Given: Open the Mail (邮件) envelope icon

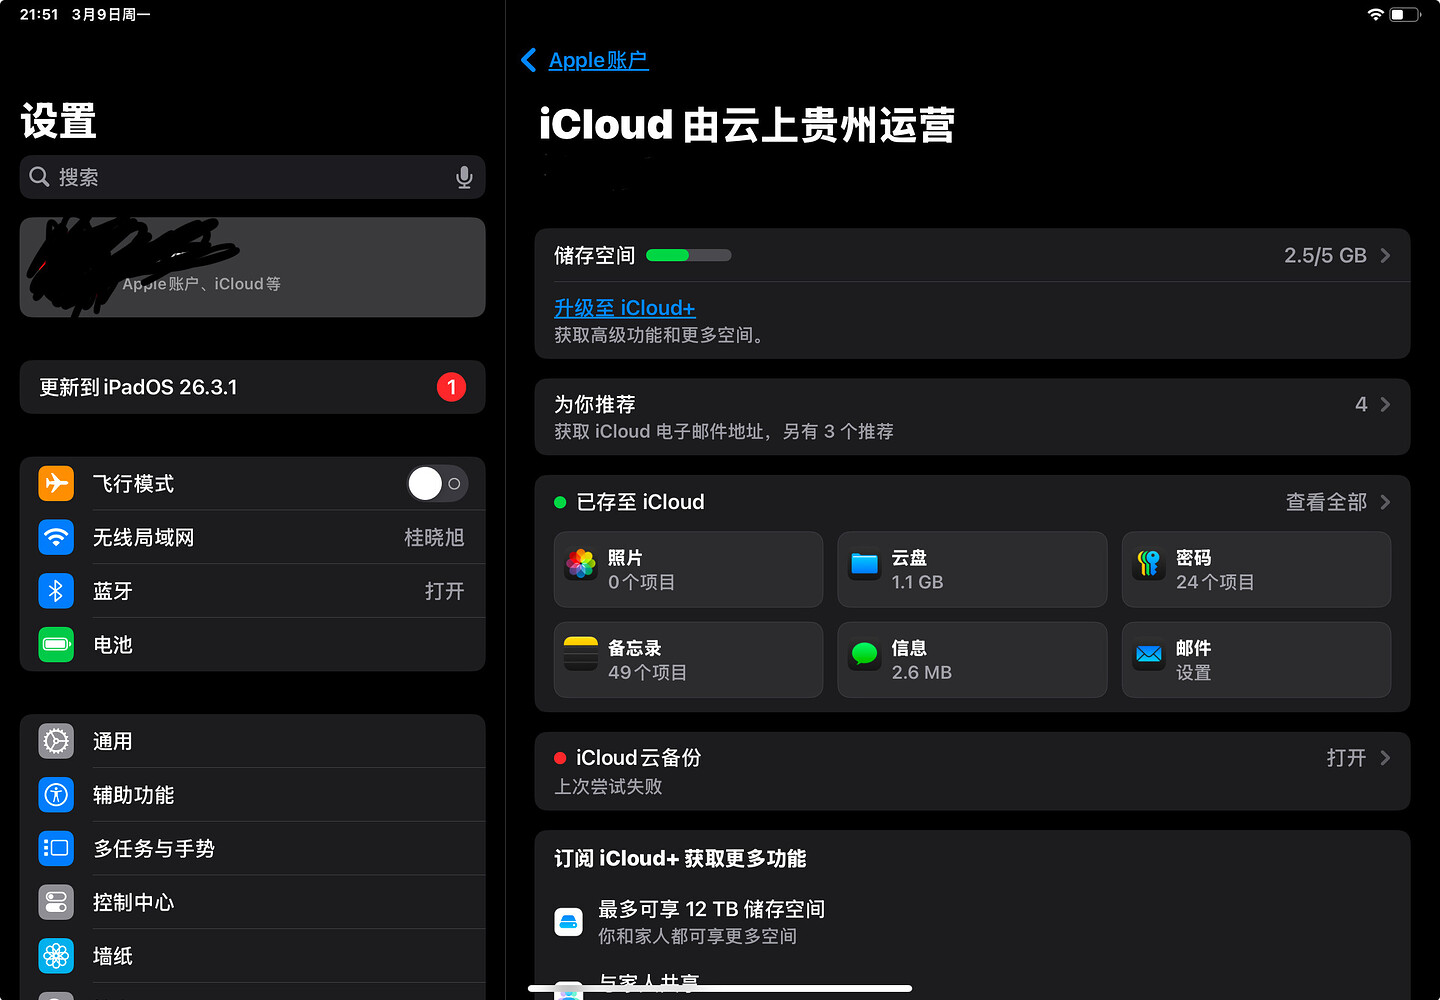Looking at the screenshot, I should (1149, 654).
